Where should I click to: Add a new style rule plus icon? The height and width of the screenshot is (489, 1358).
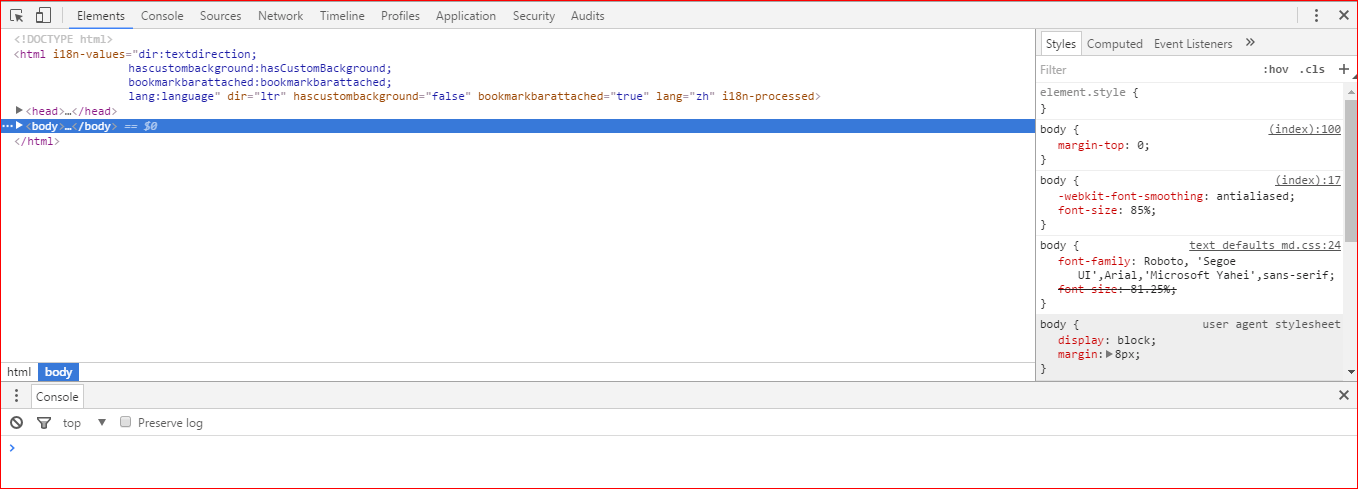pos(1343,69)
